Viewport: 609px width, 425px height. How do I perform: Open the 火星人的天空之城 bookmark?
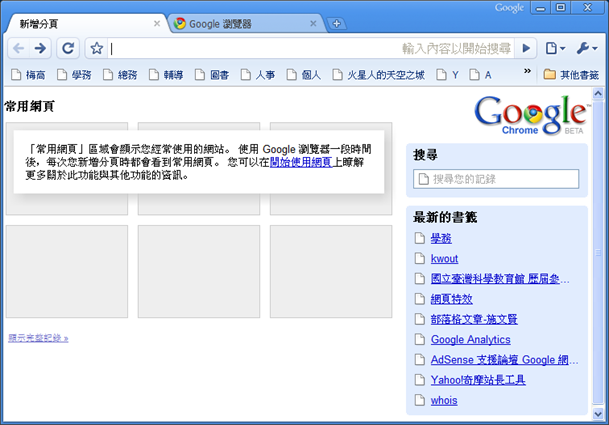(379, 75)
